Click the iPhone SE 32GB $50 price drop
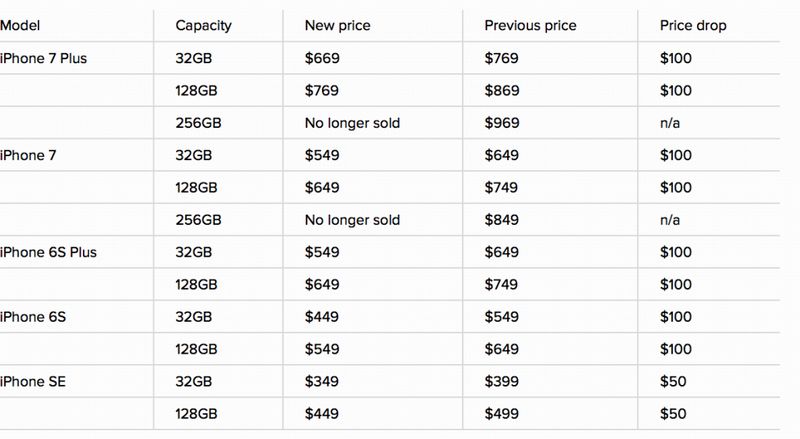Screen dimensions: 800x439 (x=672, y=382)
